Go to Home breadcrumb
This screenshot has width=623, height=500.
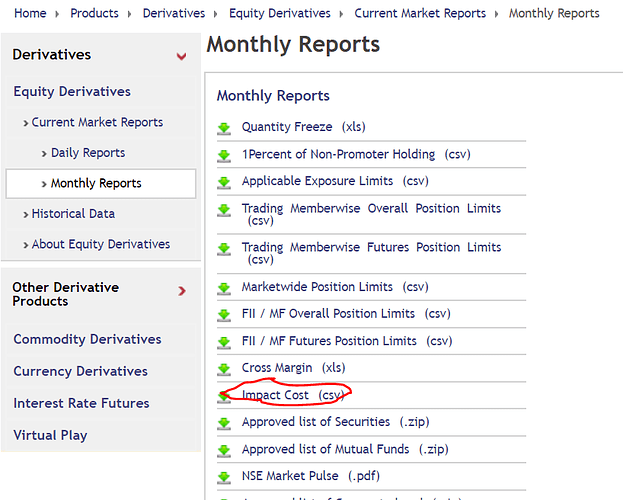coord(30,13)
